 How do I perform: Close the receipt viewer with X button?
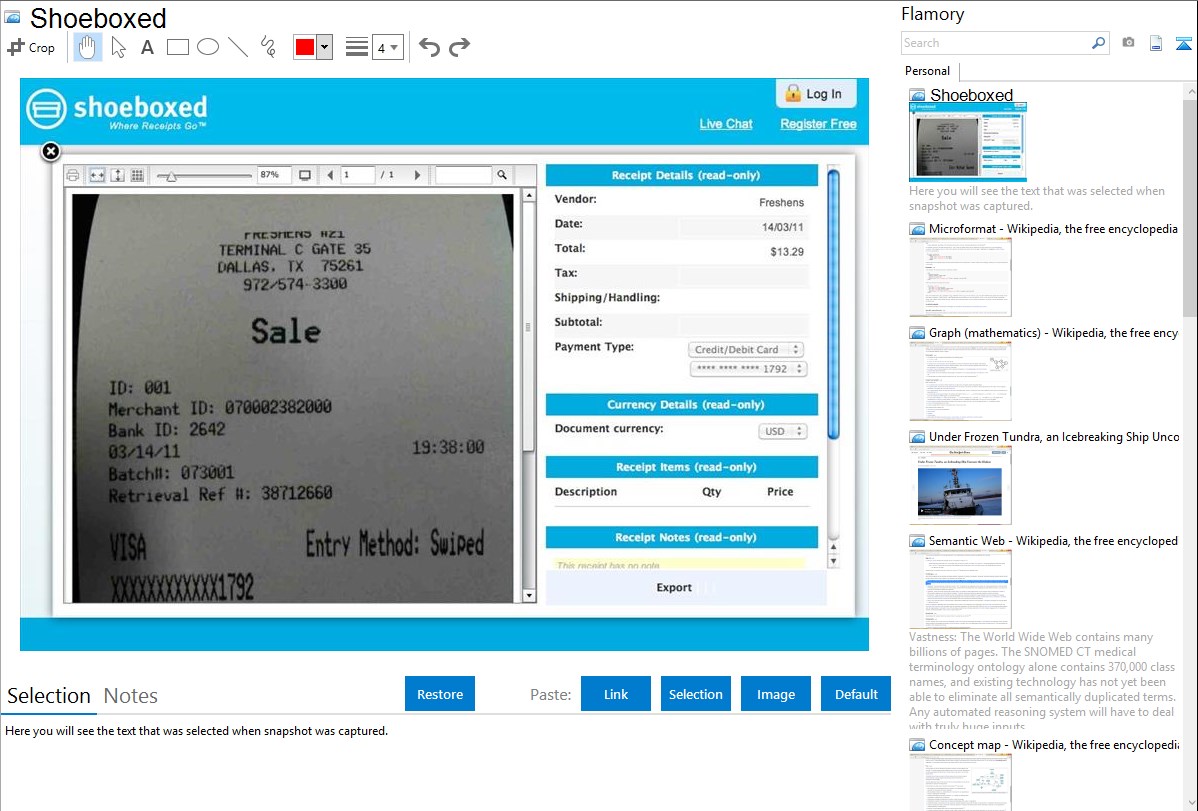(50, 151)
